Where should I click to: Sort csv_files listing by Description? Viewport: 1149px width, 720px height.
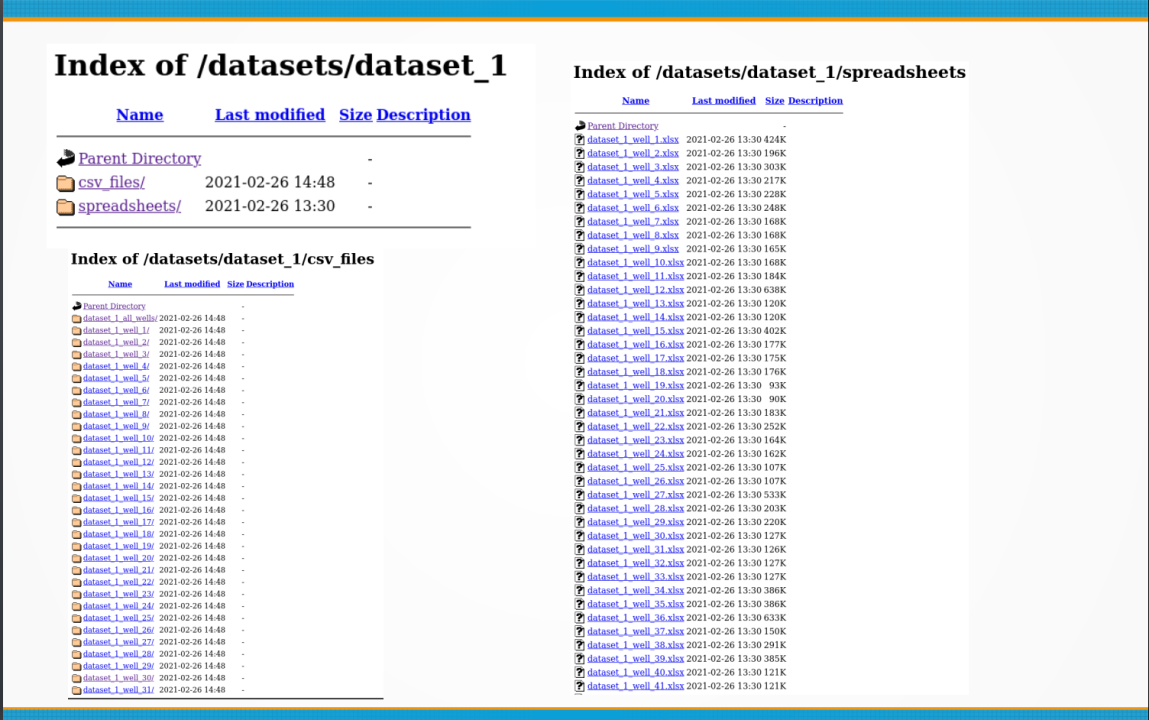(270, 284)
